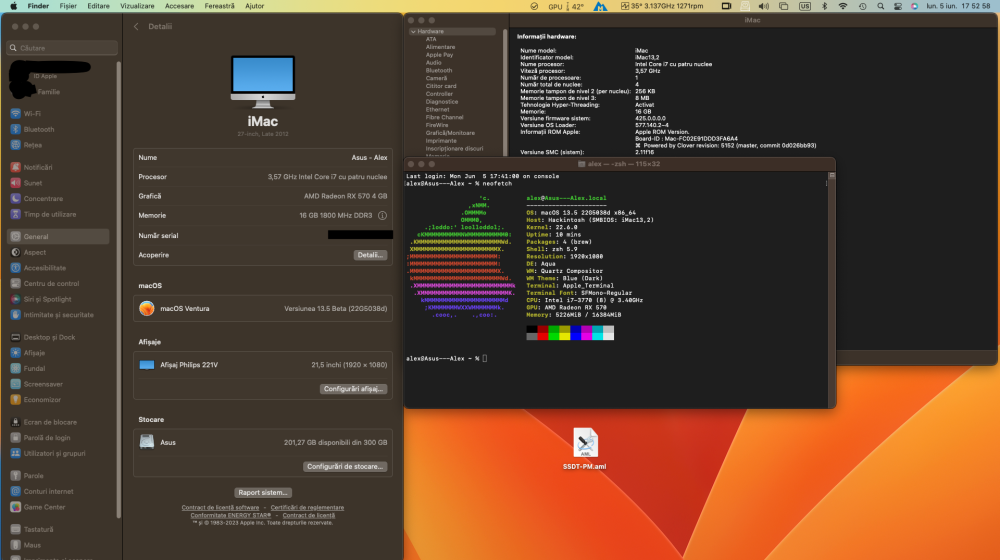Open Vizualizare menu
The image size is (1000, 560).
pyautogui.click(x=137, y=6)
